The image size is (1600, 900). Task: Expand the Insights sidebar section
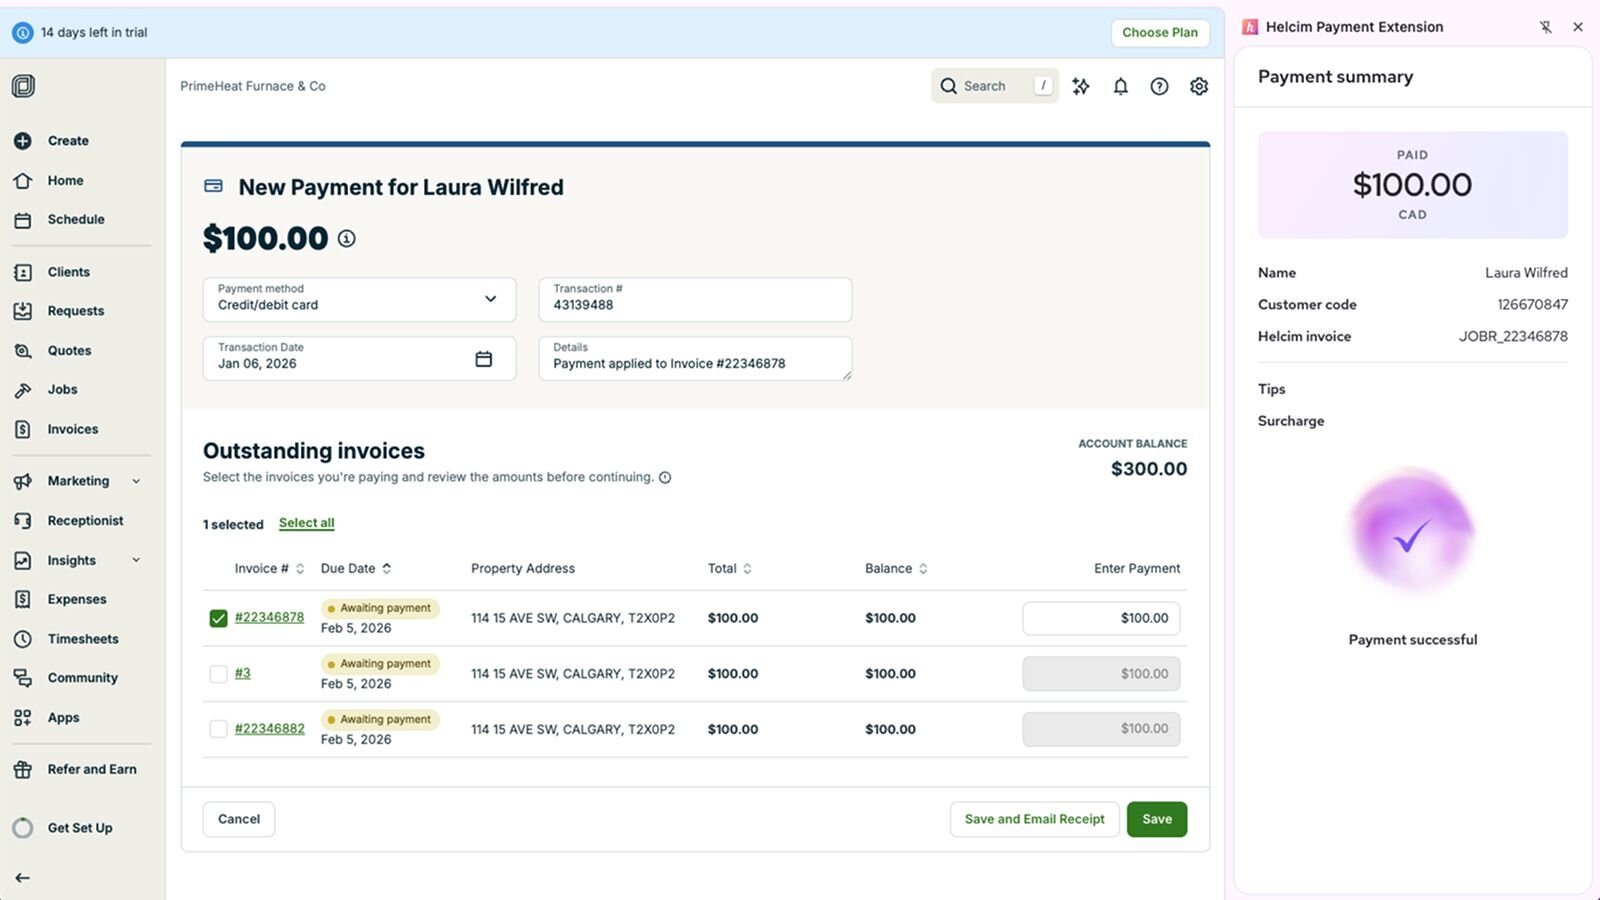coord(136,560)
